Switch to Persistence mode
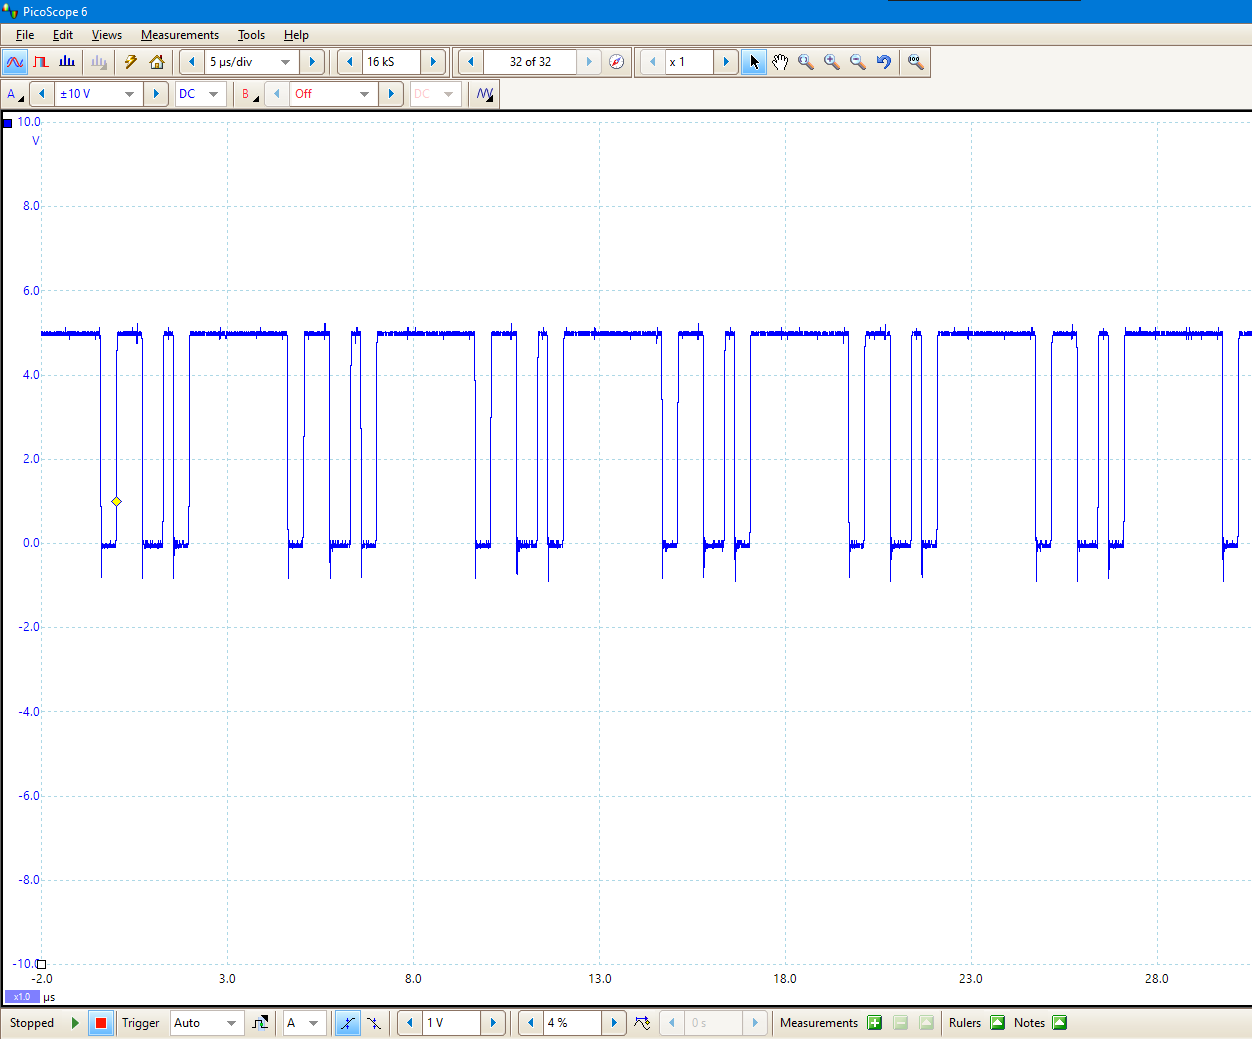This screenshot has height=1039, width=1252. (41, 62)
